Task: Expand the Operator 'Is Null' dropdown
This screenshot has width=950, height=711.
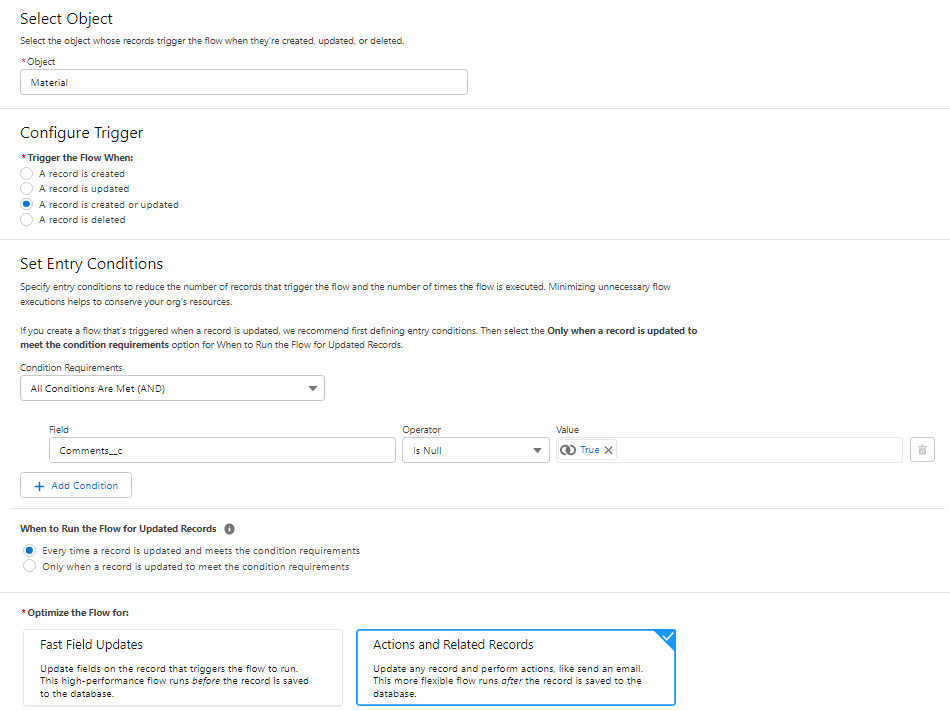Action: click(x=475, y=450)
